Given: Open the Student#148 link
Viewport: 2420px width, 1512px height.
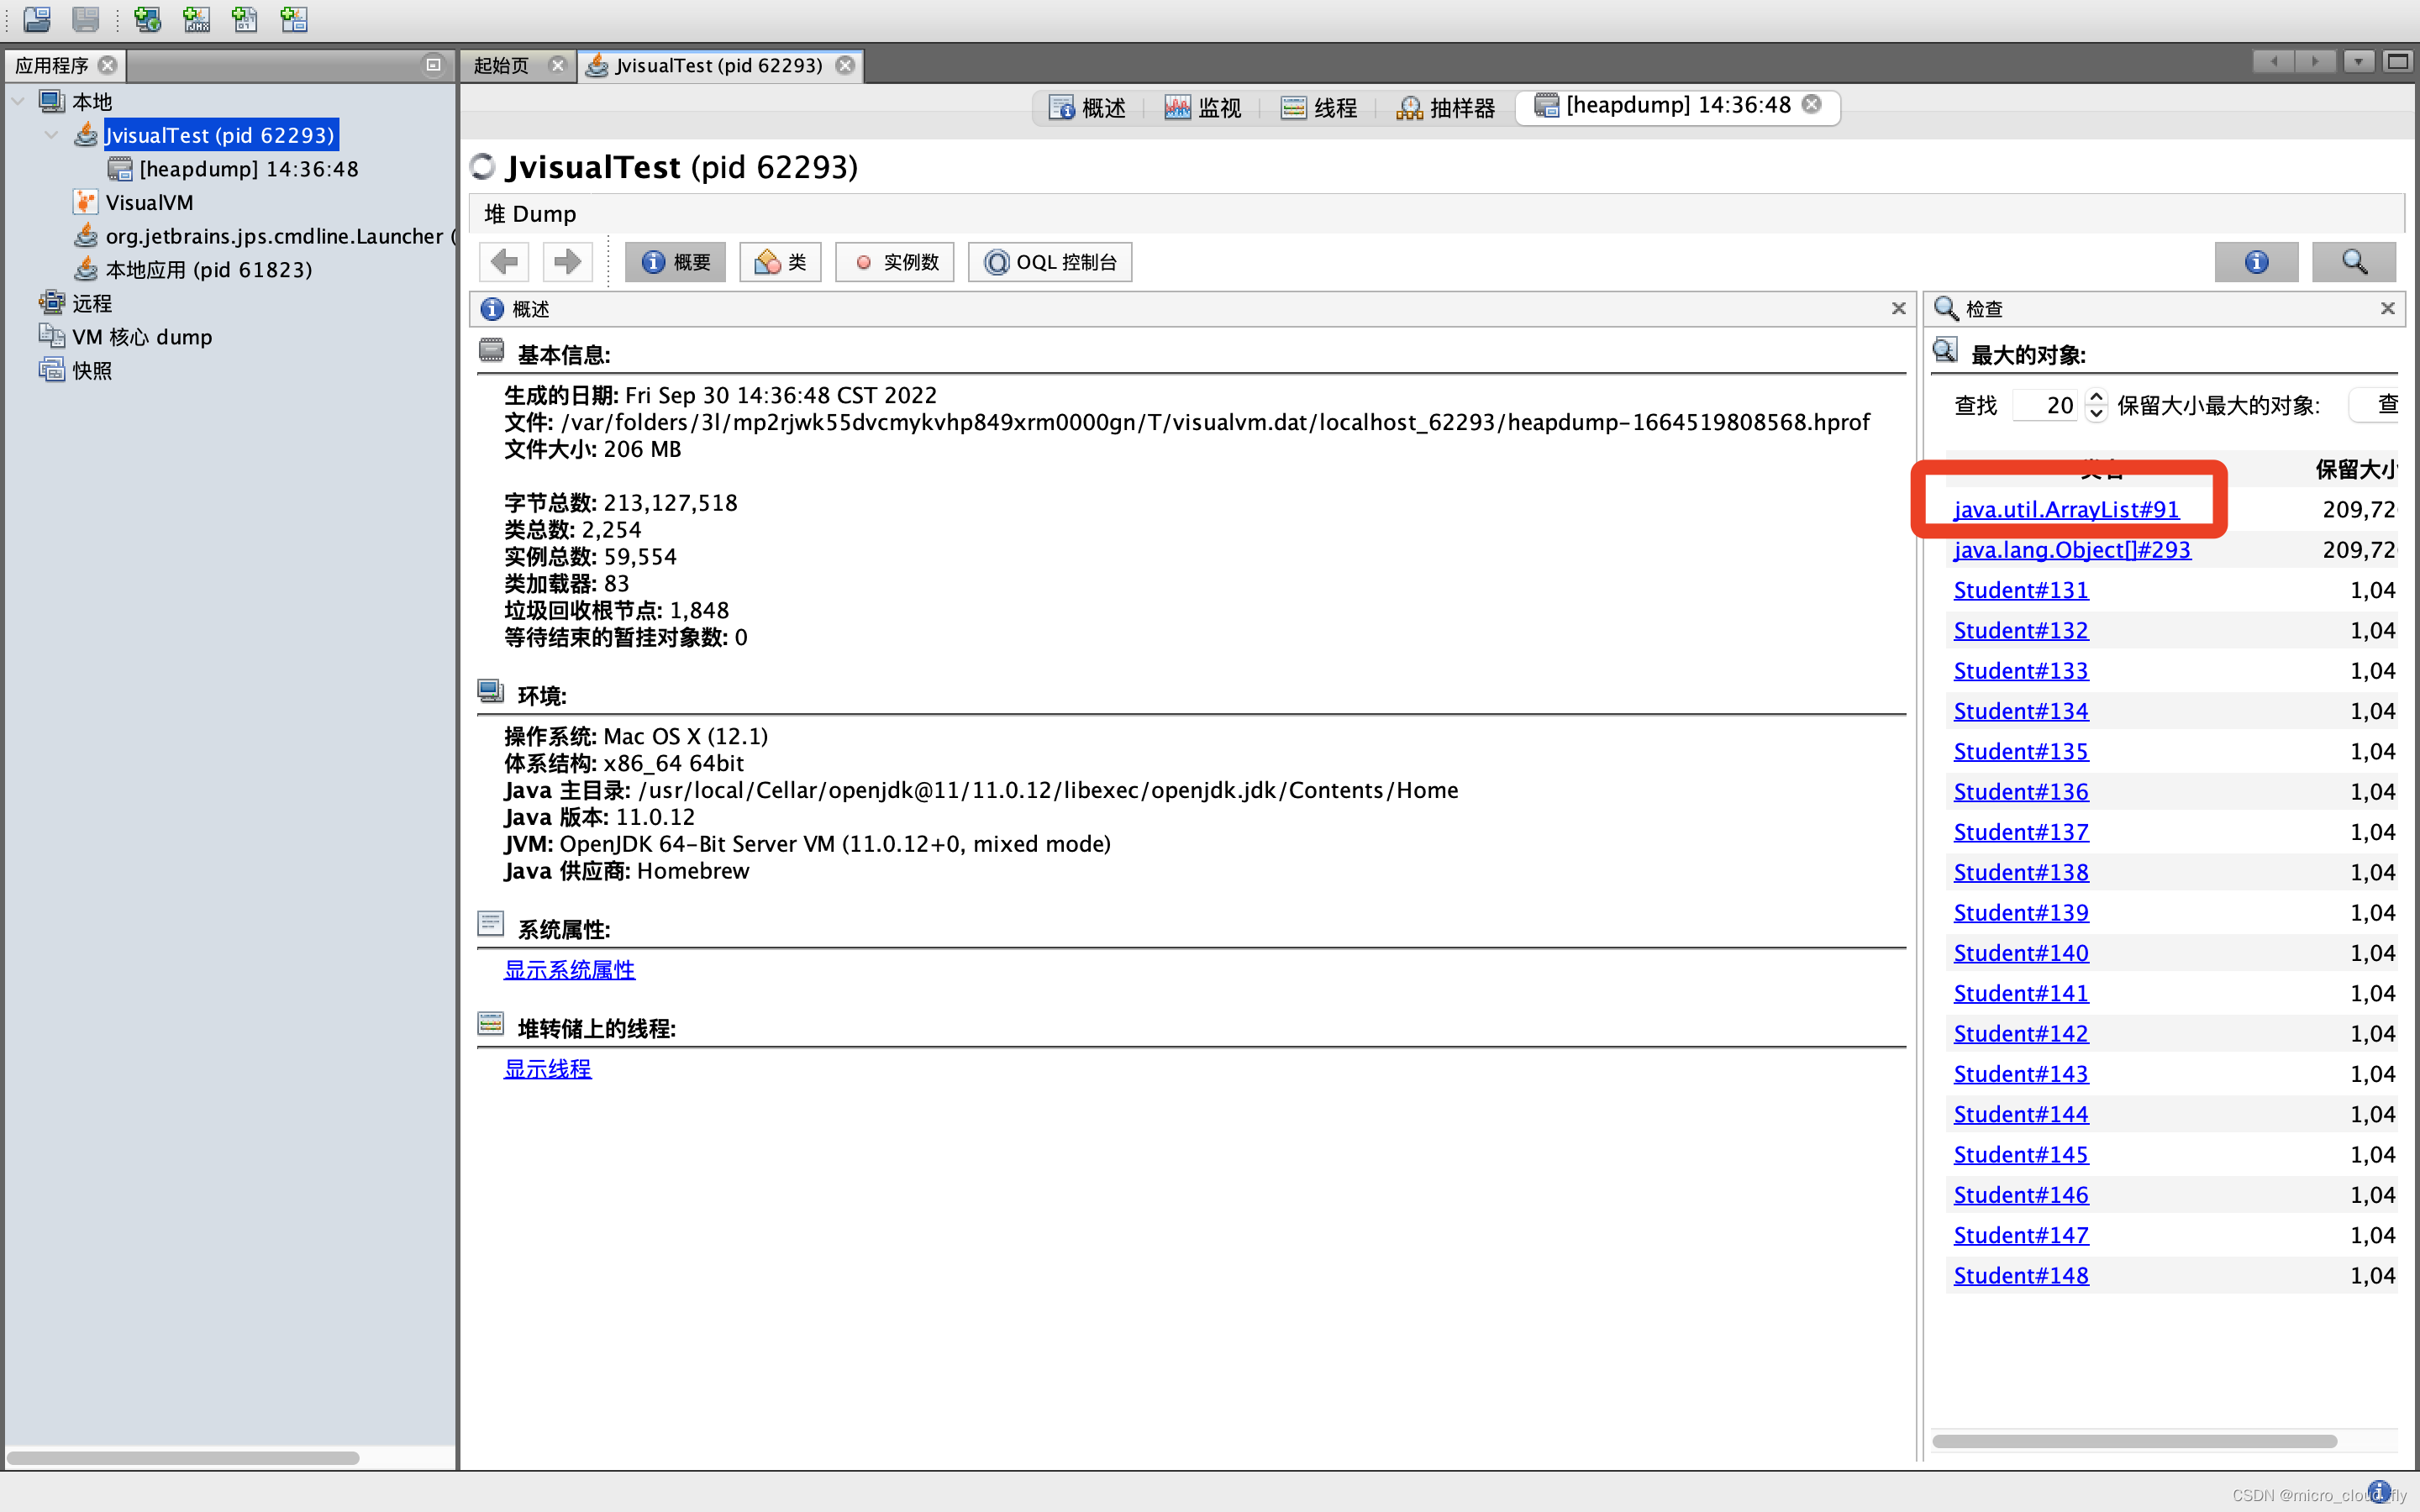Looking at the screenshot, I should 2021,1275.
